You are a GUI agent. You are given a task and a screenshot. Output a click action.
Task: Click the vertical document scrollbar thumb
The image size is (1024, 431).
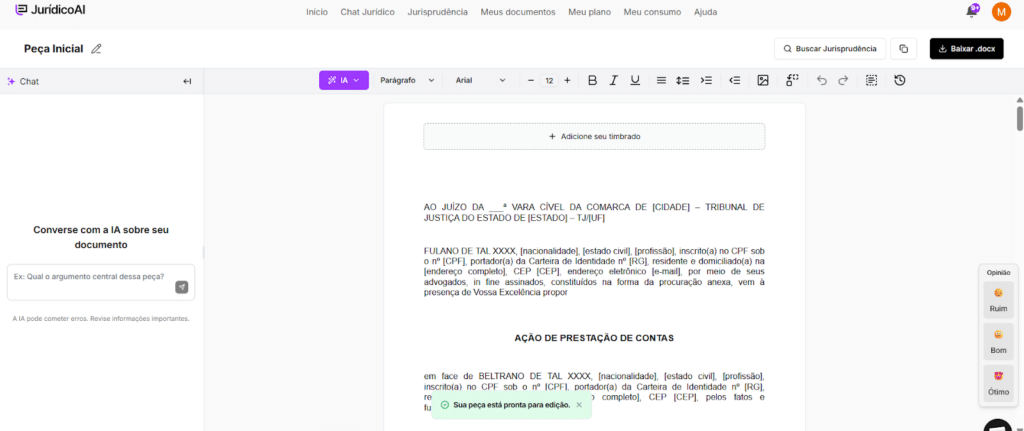pyautogui.click(x=1019, y=120)
